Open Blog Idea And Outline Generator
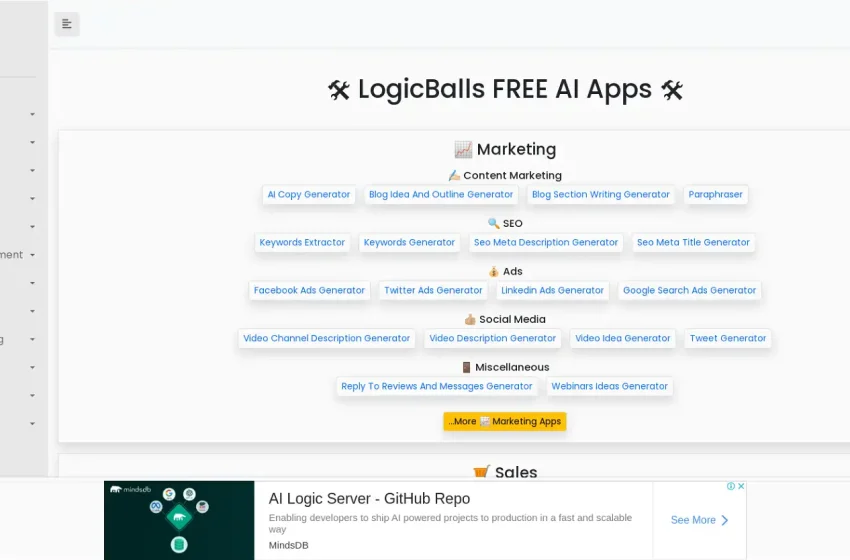The height and width of the screenshot is (560, 850). (x=441, y=195)
